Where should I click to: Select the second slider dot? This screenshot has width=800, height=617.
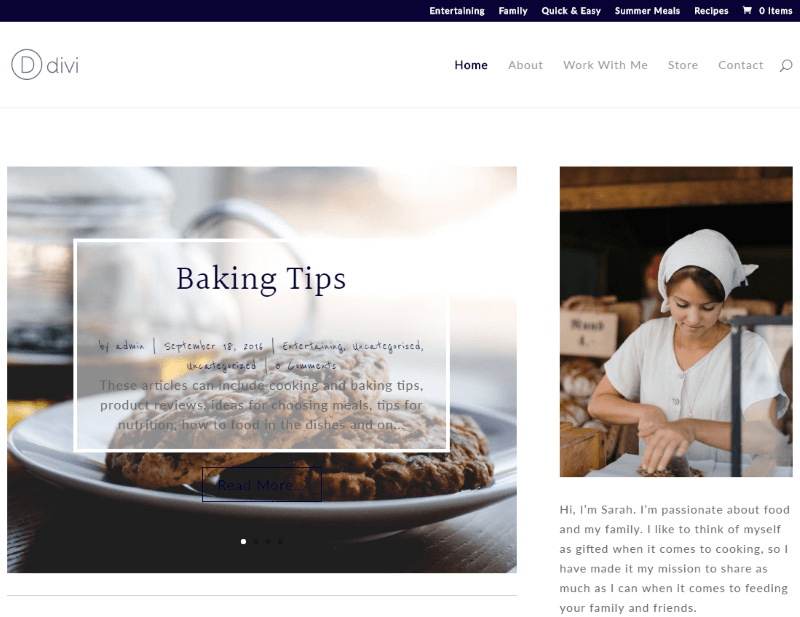pos(256,541)
